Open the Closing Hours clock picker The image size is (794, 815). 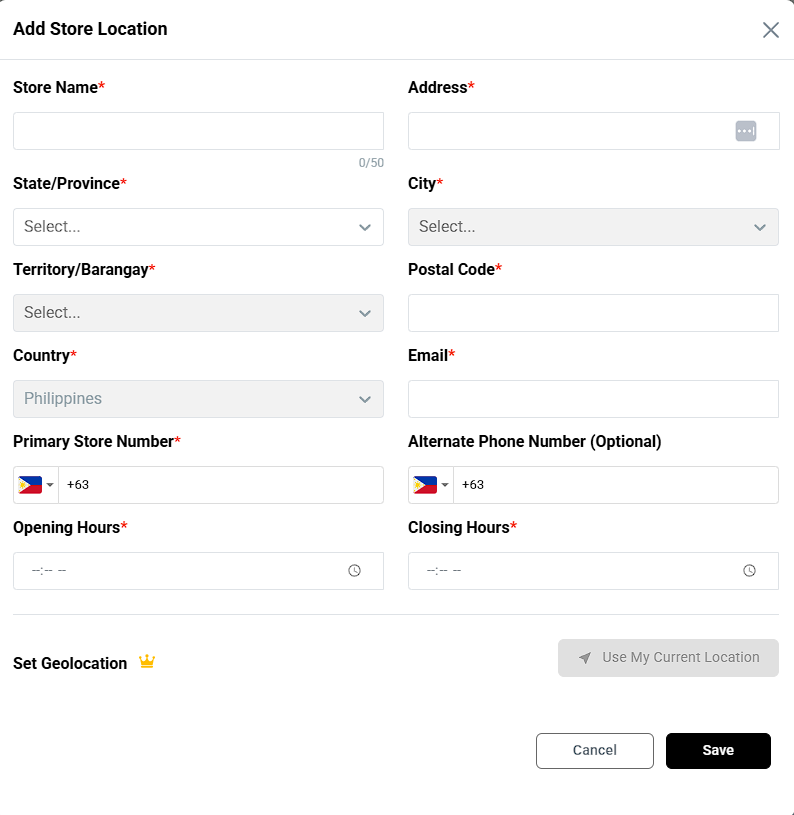[749, 571]
